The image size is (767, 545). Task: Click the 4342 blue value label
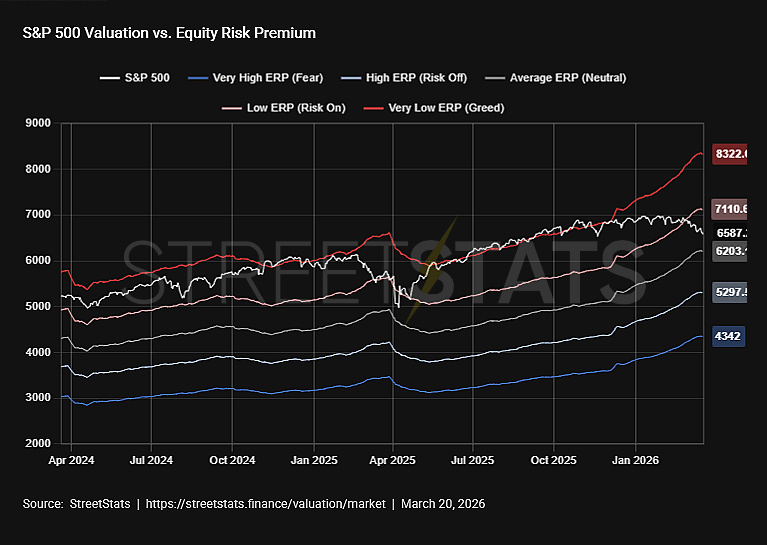[728, 336]
